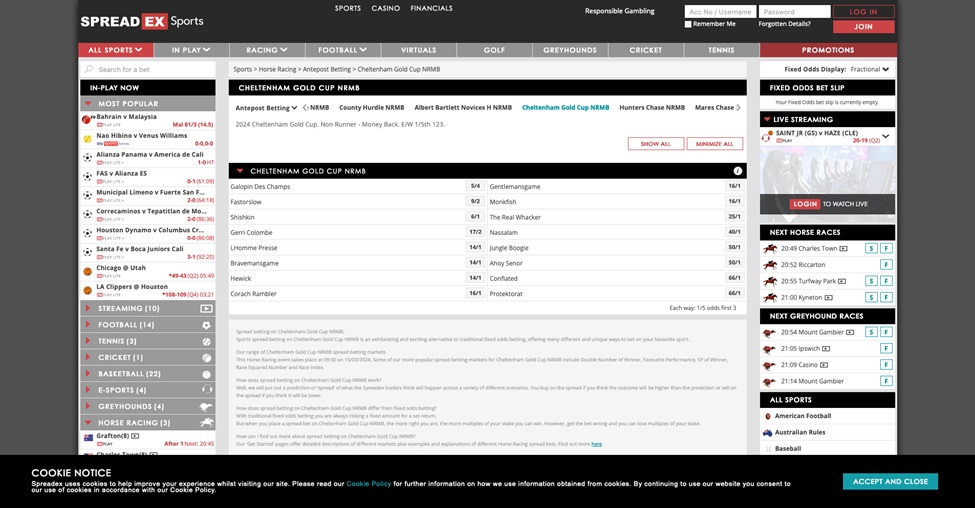Collapse the Live Streaming panel
Screen dimensions: 975x508
pyautogui.click(x=767, y=119)
